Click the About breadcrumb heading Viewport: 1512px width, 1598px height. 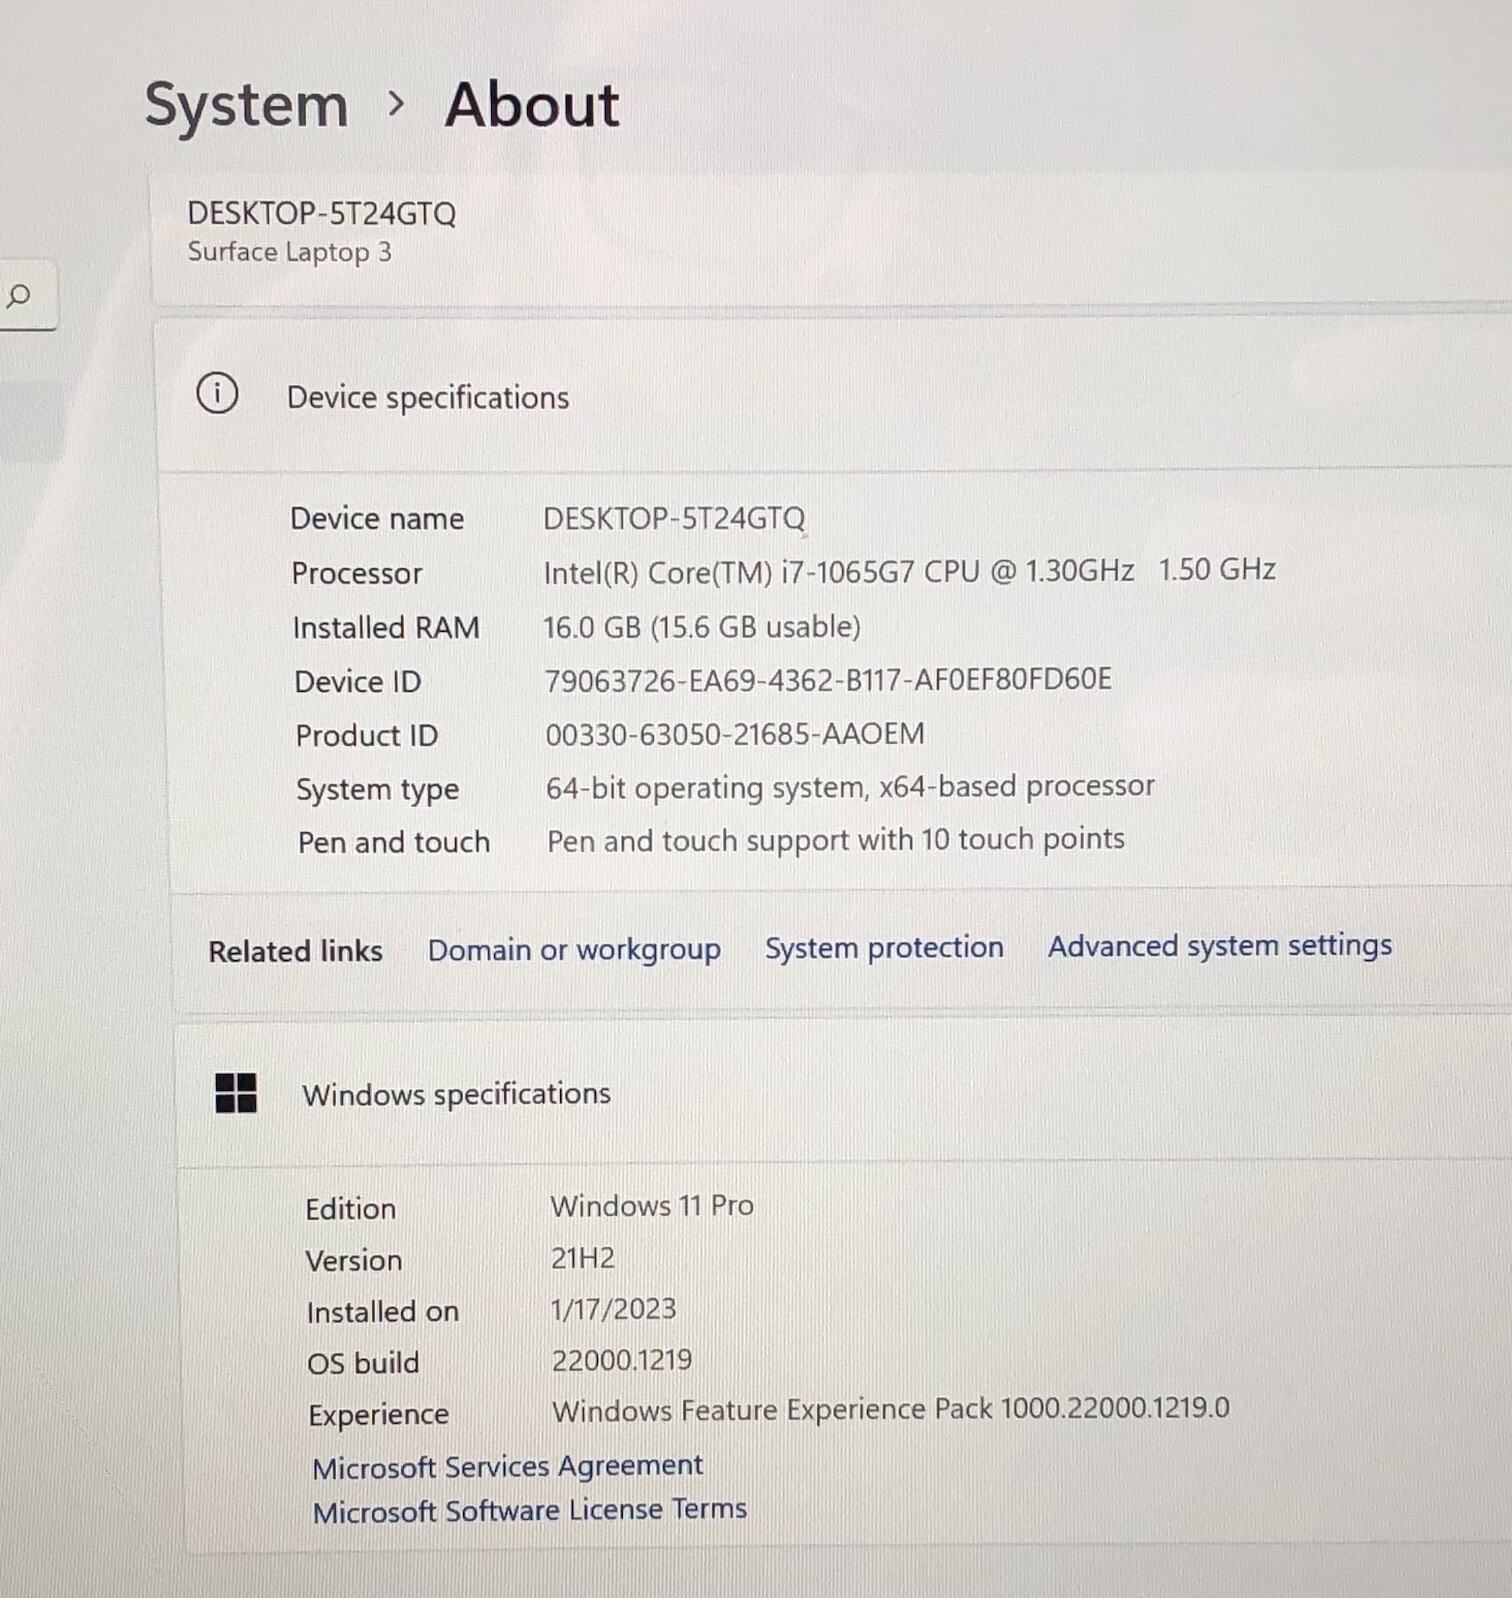pyautogui.click(x=532, y=104)
